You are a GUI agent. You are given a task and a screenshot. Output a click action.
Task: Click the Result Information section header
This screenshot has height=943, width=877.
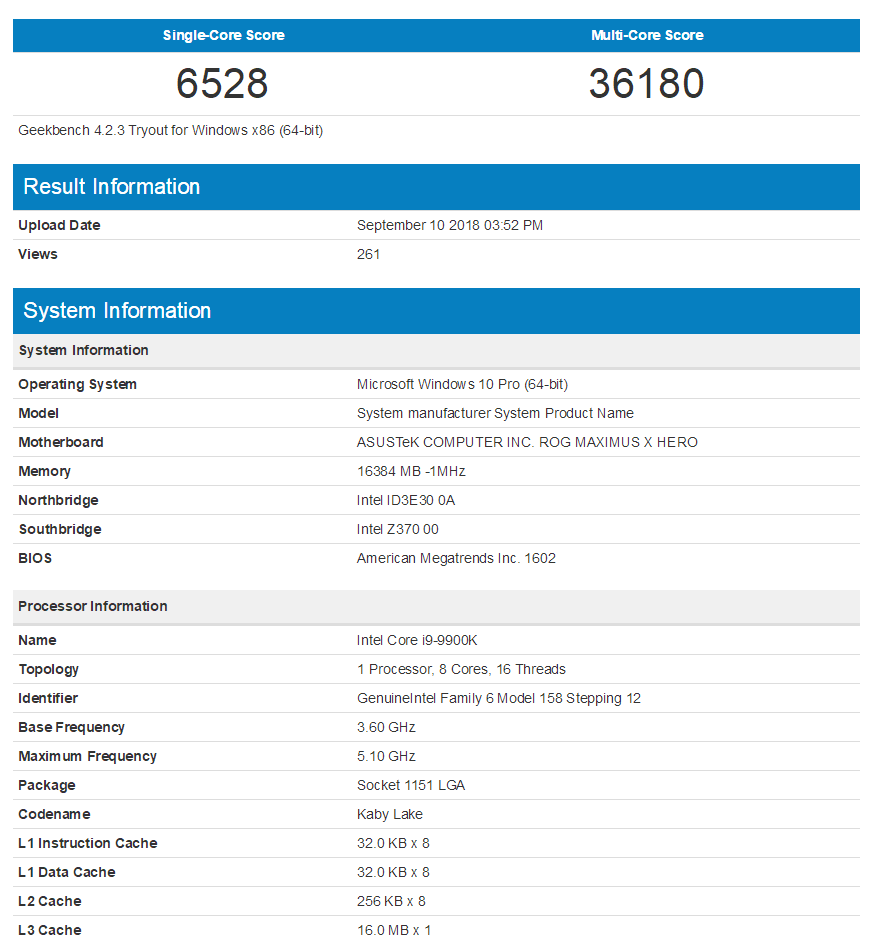click(436, 187)
